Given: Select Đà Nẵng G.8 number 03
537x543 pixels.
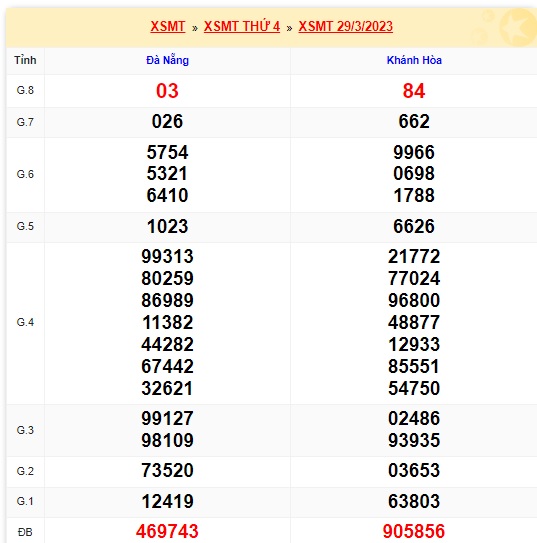Looking at the screenshot, I should (x=167, y=91).
